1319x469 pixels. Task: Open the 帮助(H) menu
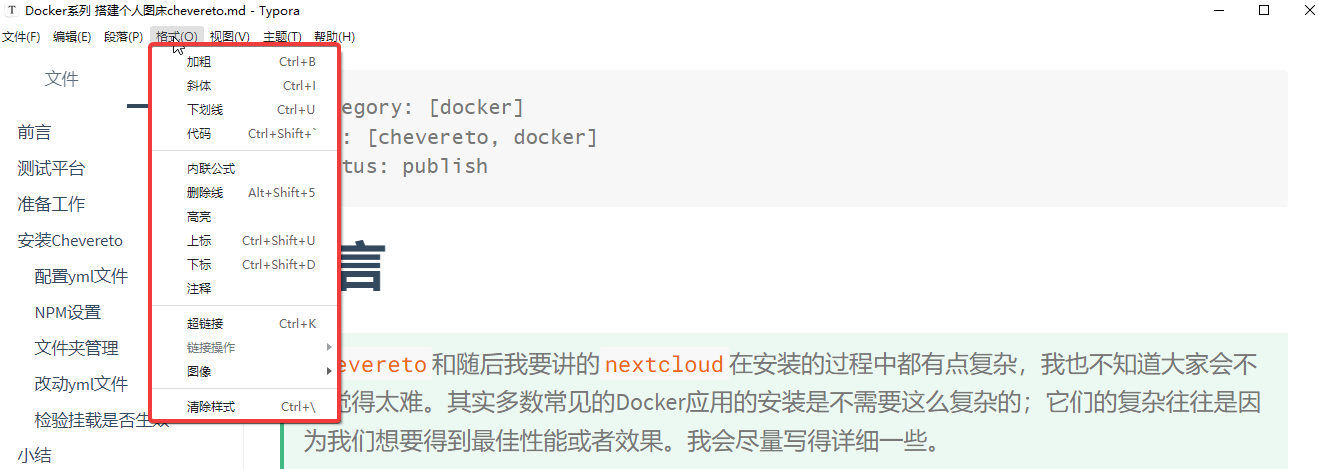pos(334,37)
